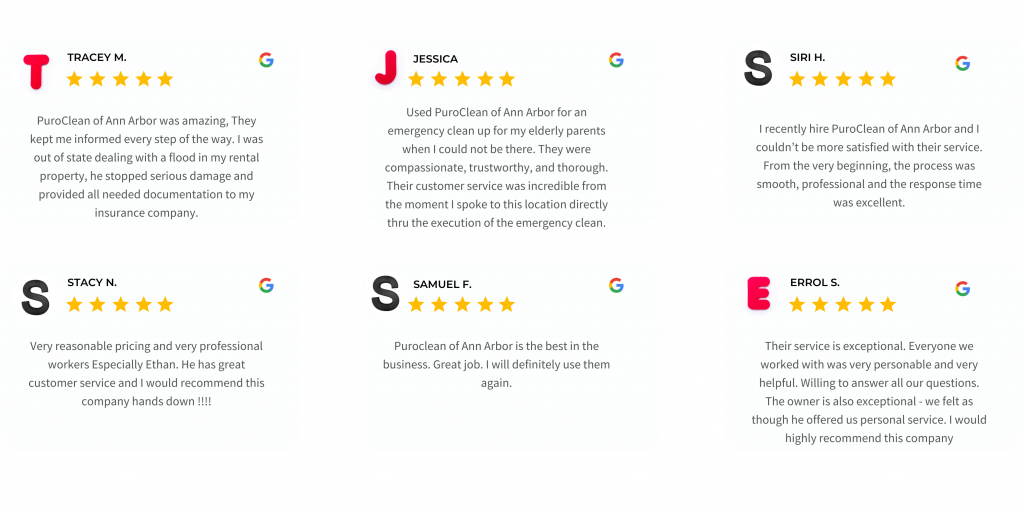This screenshot has height=512, width=1024.
Task: Select the Google logo on Samuel F.'s review
Action: click(x=616, y=285)
